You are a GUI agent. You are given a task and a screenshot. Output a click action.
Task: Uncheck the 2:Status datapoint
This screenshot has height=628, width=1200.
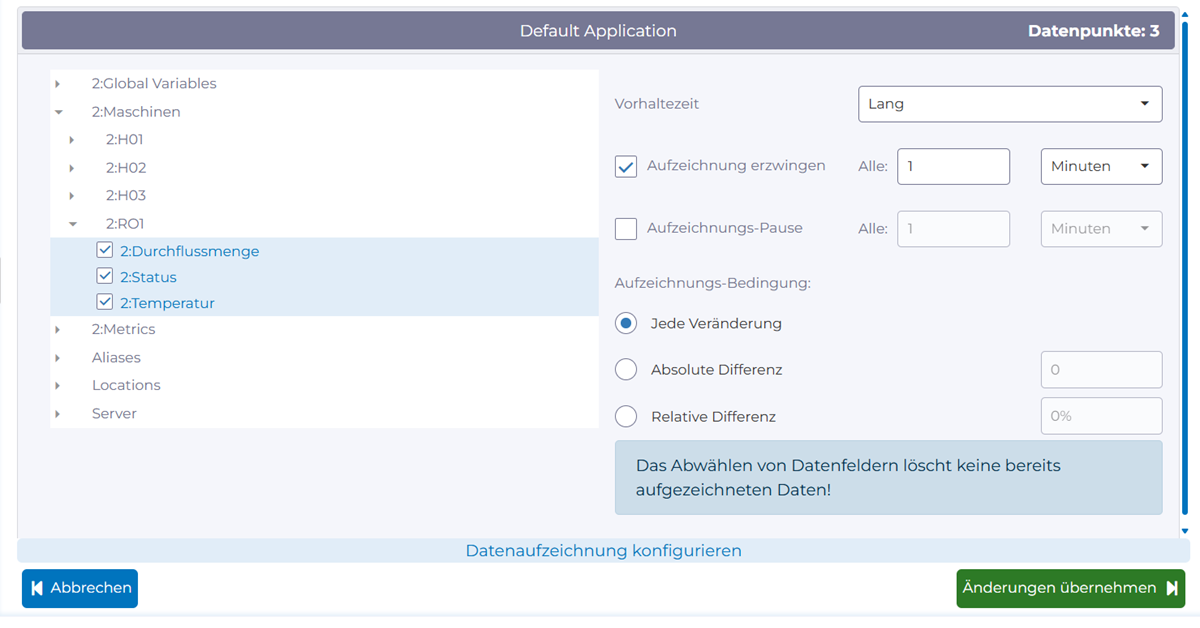[105, 275]
